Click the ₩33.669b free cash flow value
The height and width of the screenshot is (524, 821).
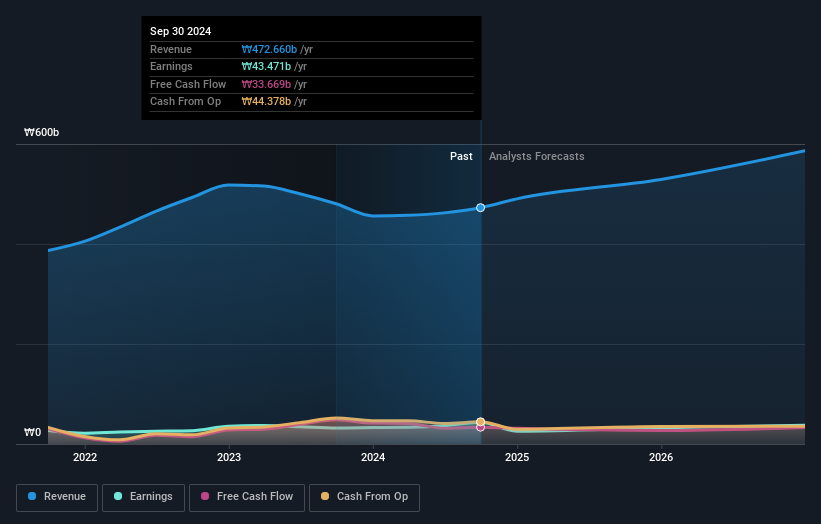pos(266,84)
